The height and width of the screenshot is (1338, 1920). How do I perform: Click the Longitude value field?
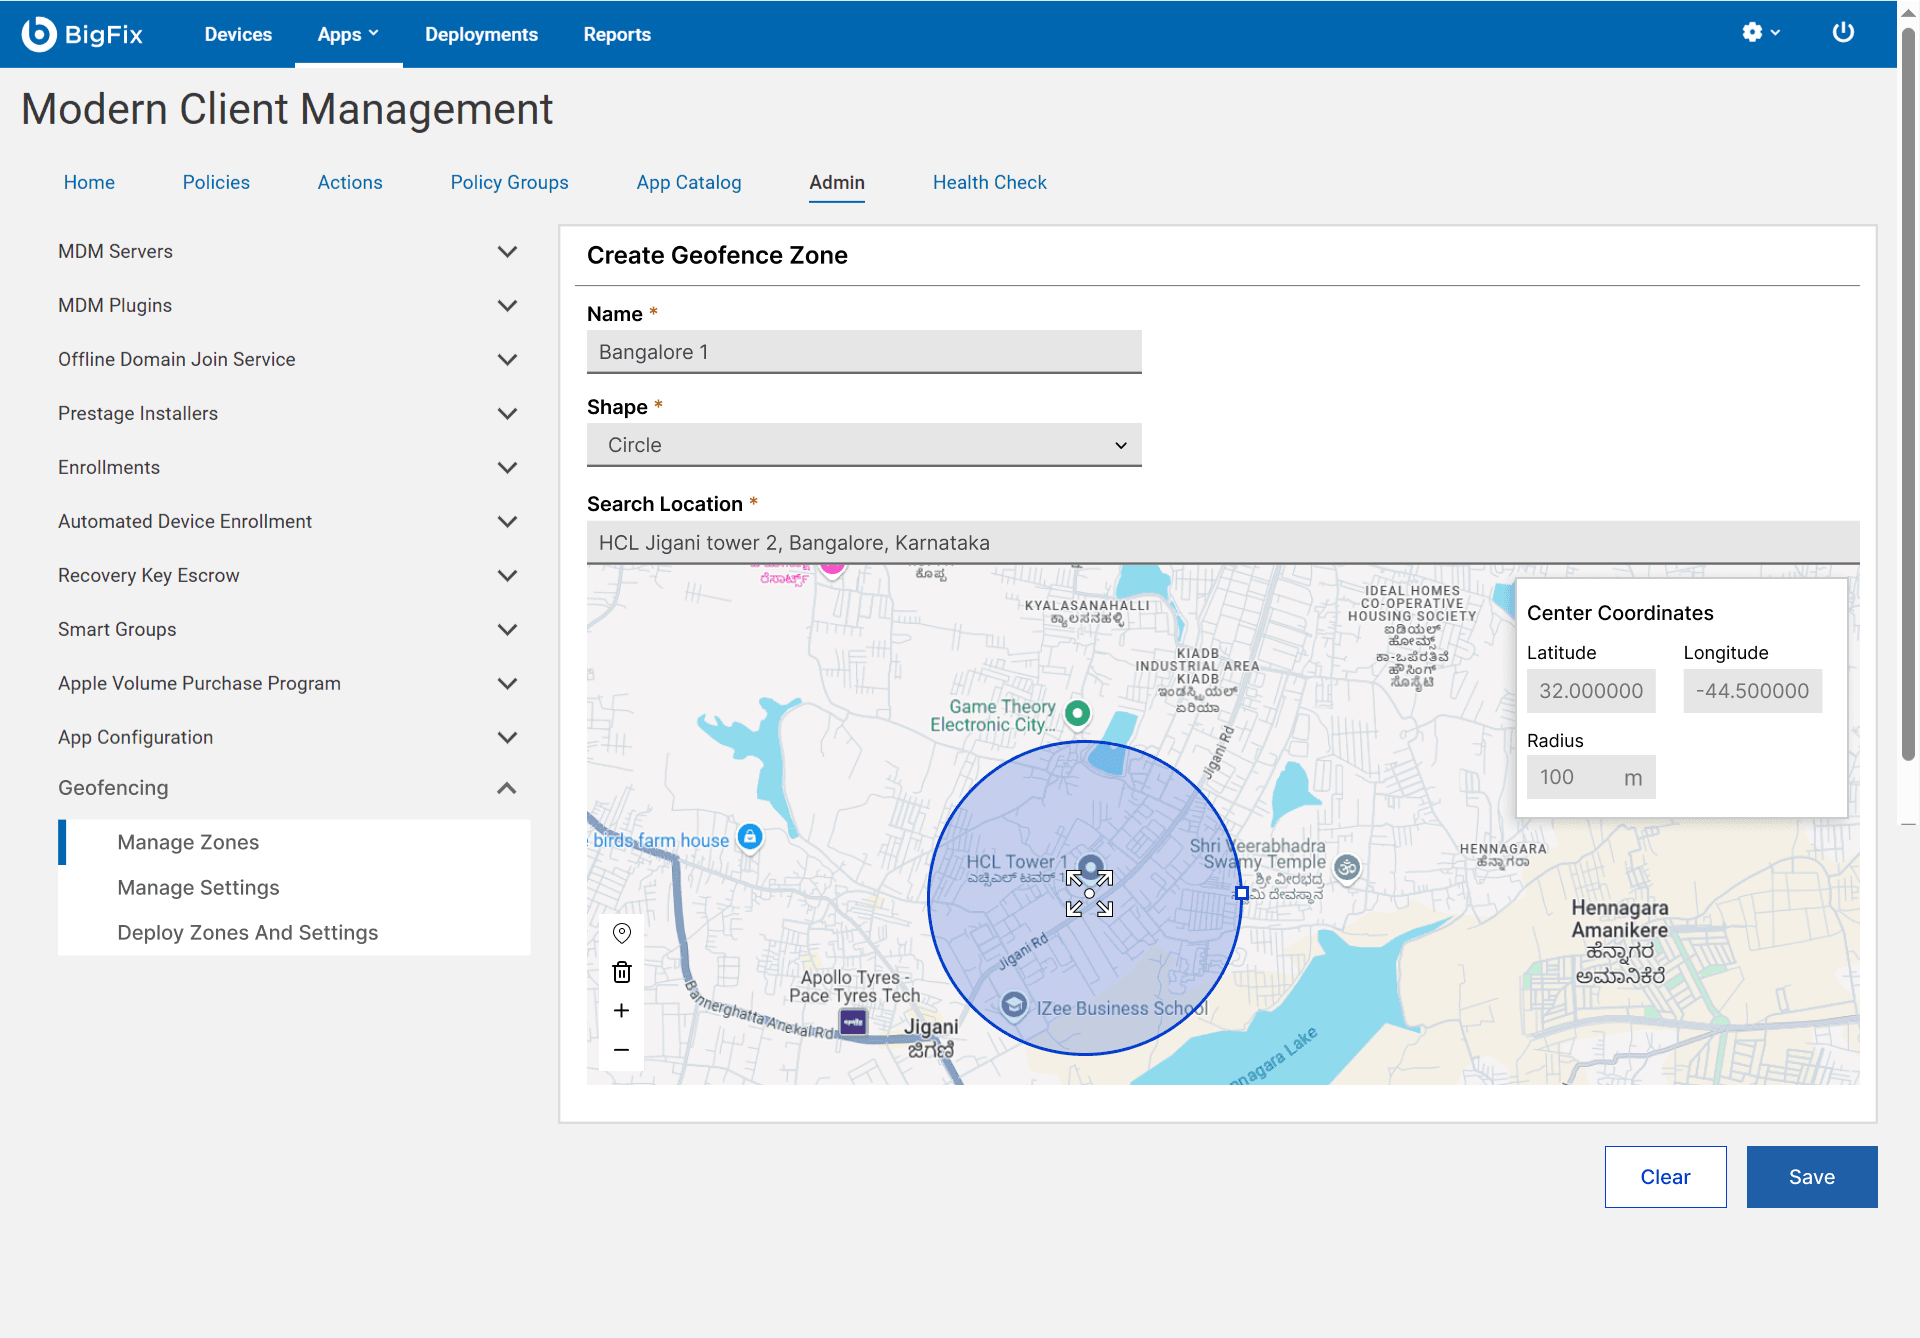coord(1752,691)
